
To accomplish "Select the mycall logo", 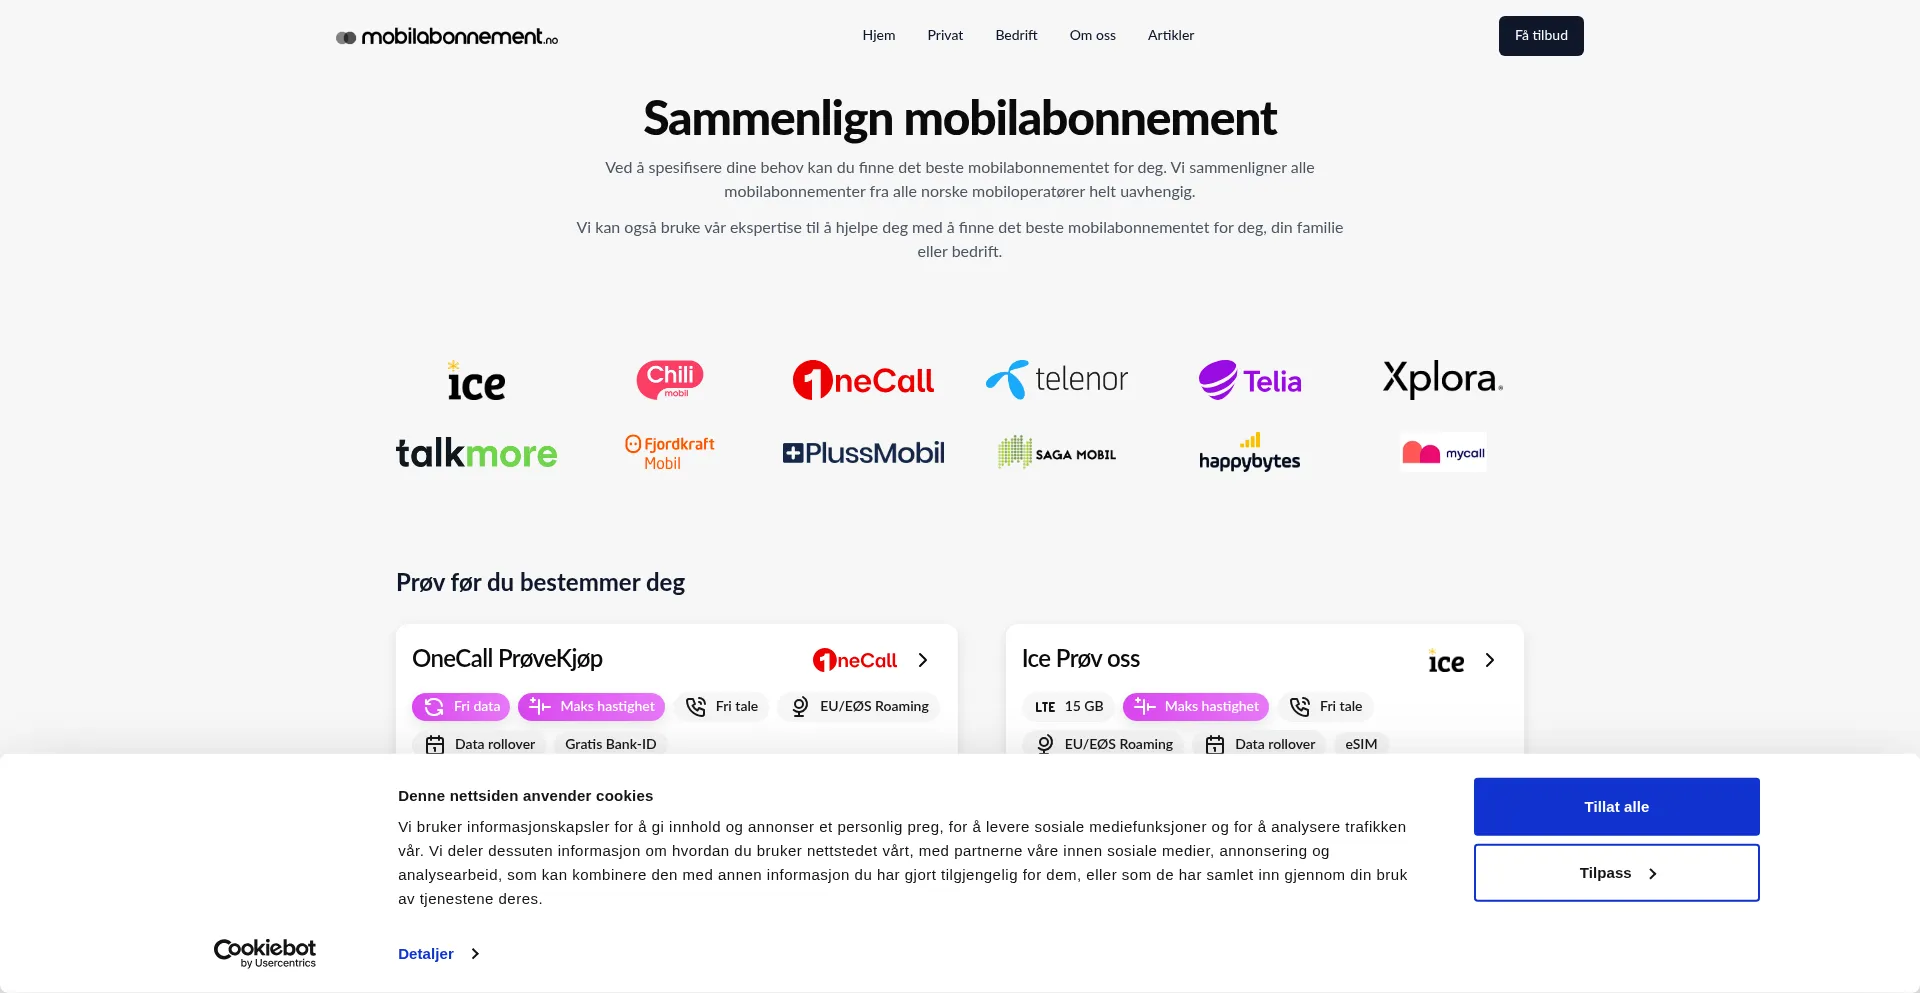I will [x=1443, y=453].
